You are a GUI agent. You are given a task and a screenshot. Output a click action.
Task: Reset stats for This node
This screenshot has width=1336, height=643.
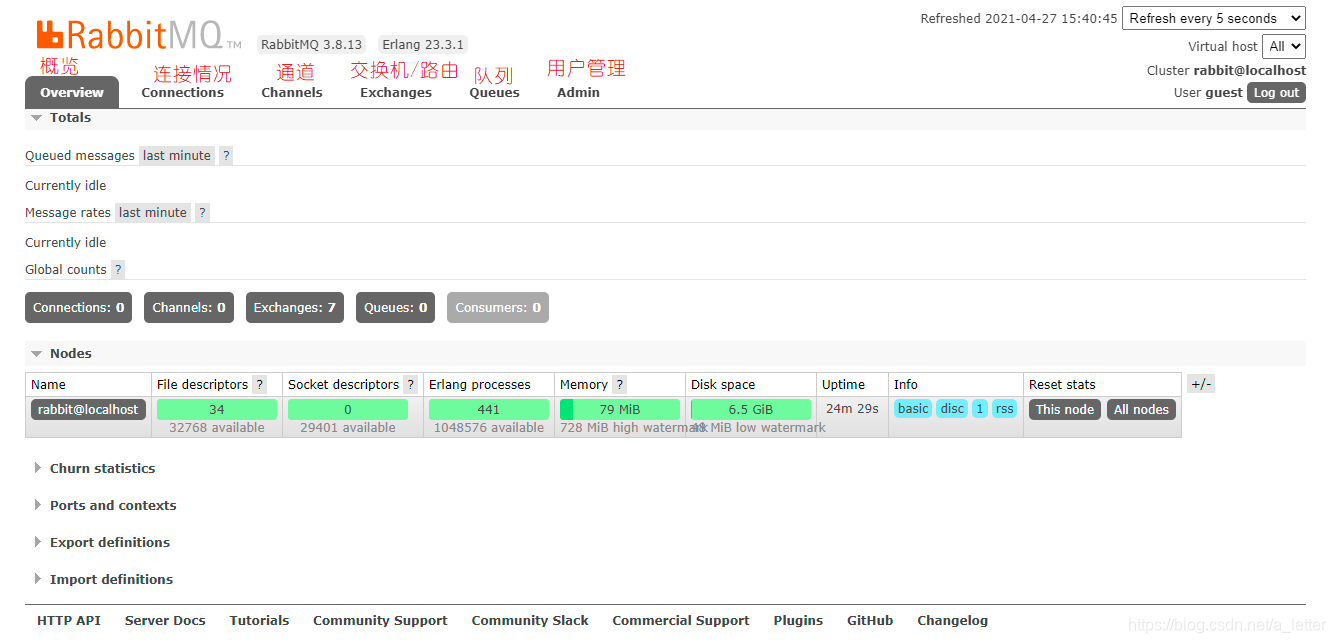(x=1064, y=409)
